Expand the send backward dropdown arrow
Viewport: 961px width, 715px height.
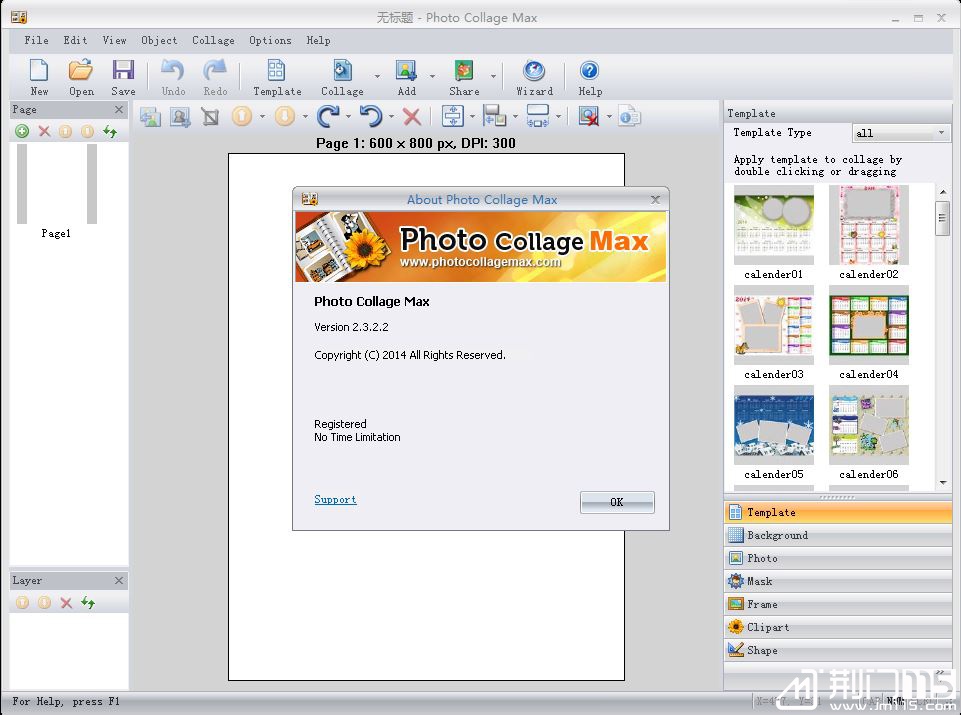pos(305,116)
